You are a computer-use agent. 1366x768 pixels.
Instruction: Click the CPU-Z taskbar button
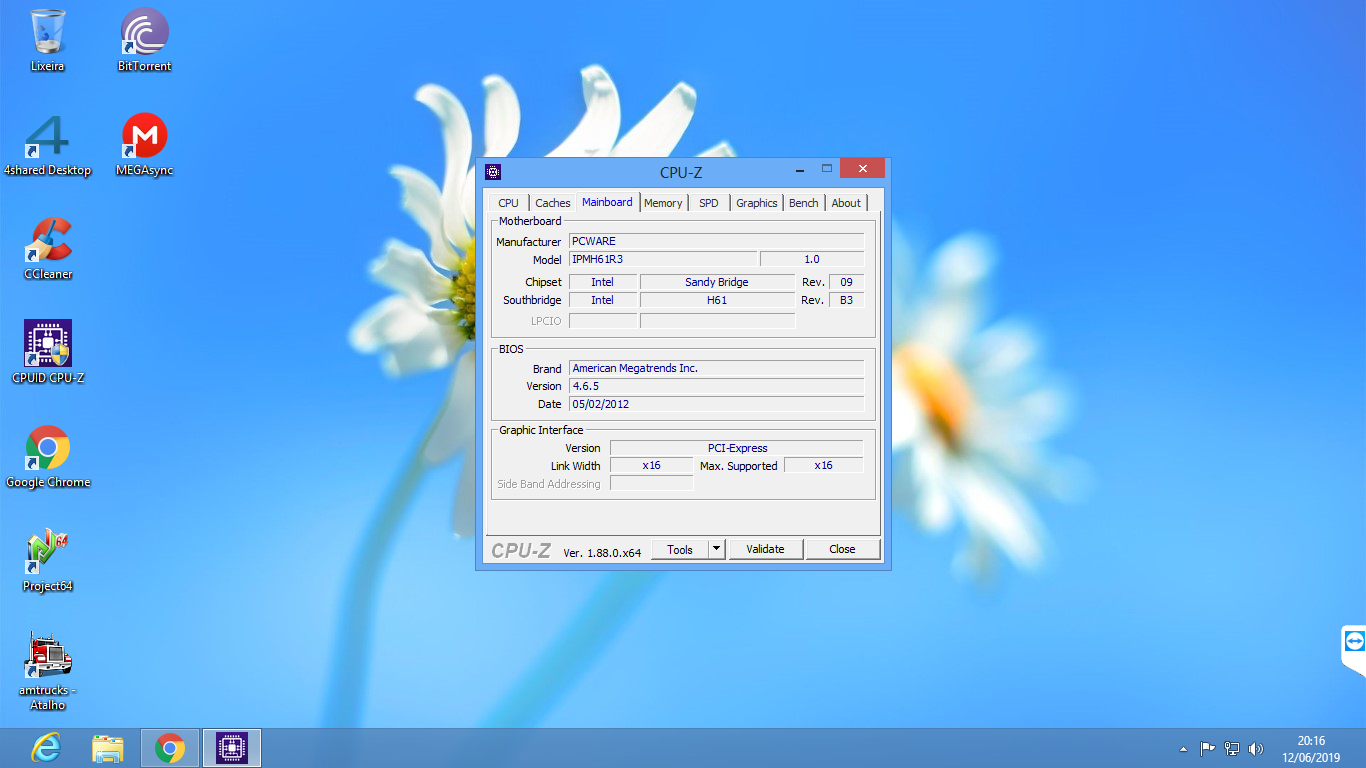(x=232, y=748)
